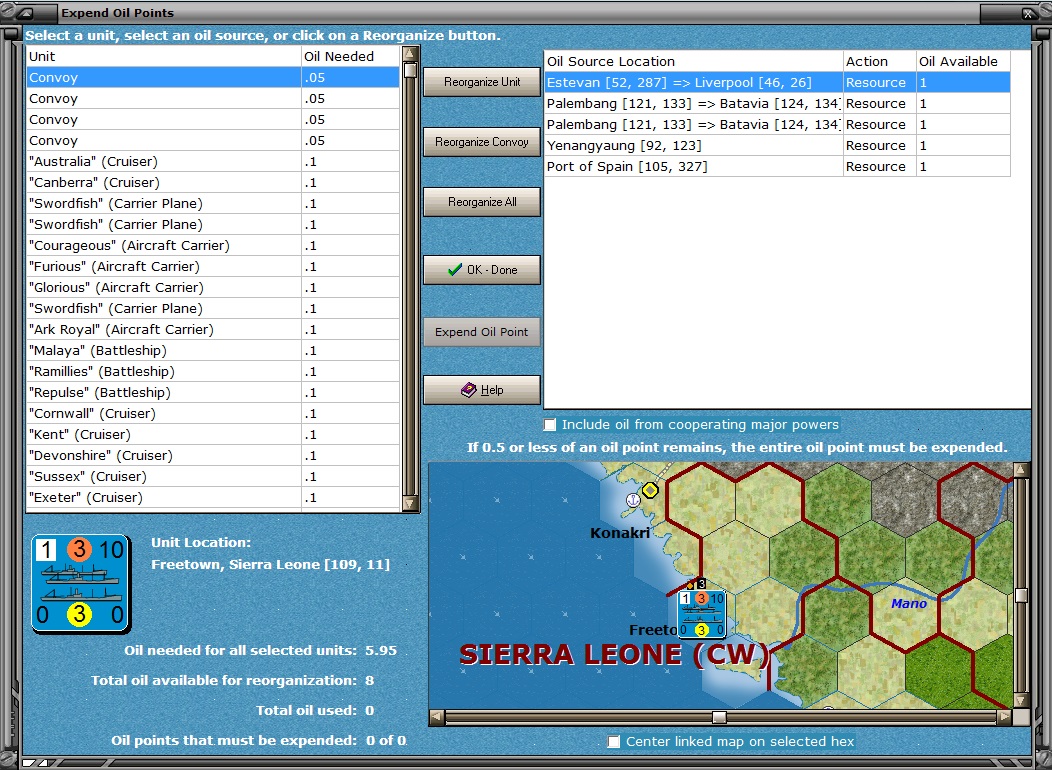Click the Unit column header
Image resolution: width=1052 pixels, height=770 pixels.
(164, 56)
